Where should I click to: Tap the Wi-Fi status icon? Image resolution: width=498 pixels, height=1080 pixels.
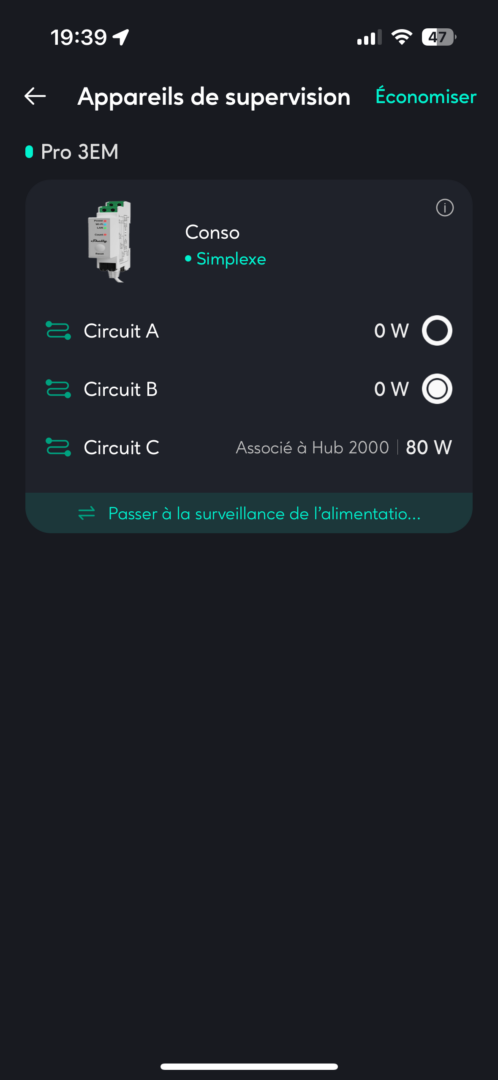[x=400, y=37]
